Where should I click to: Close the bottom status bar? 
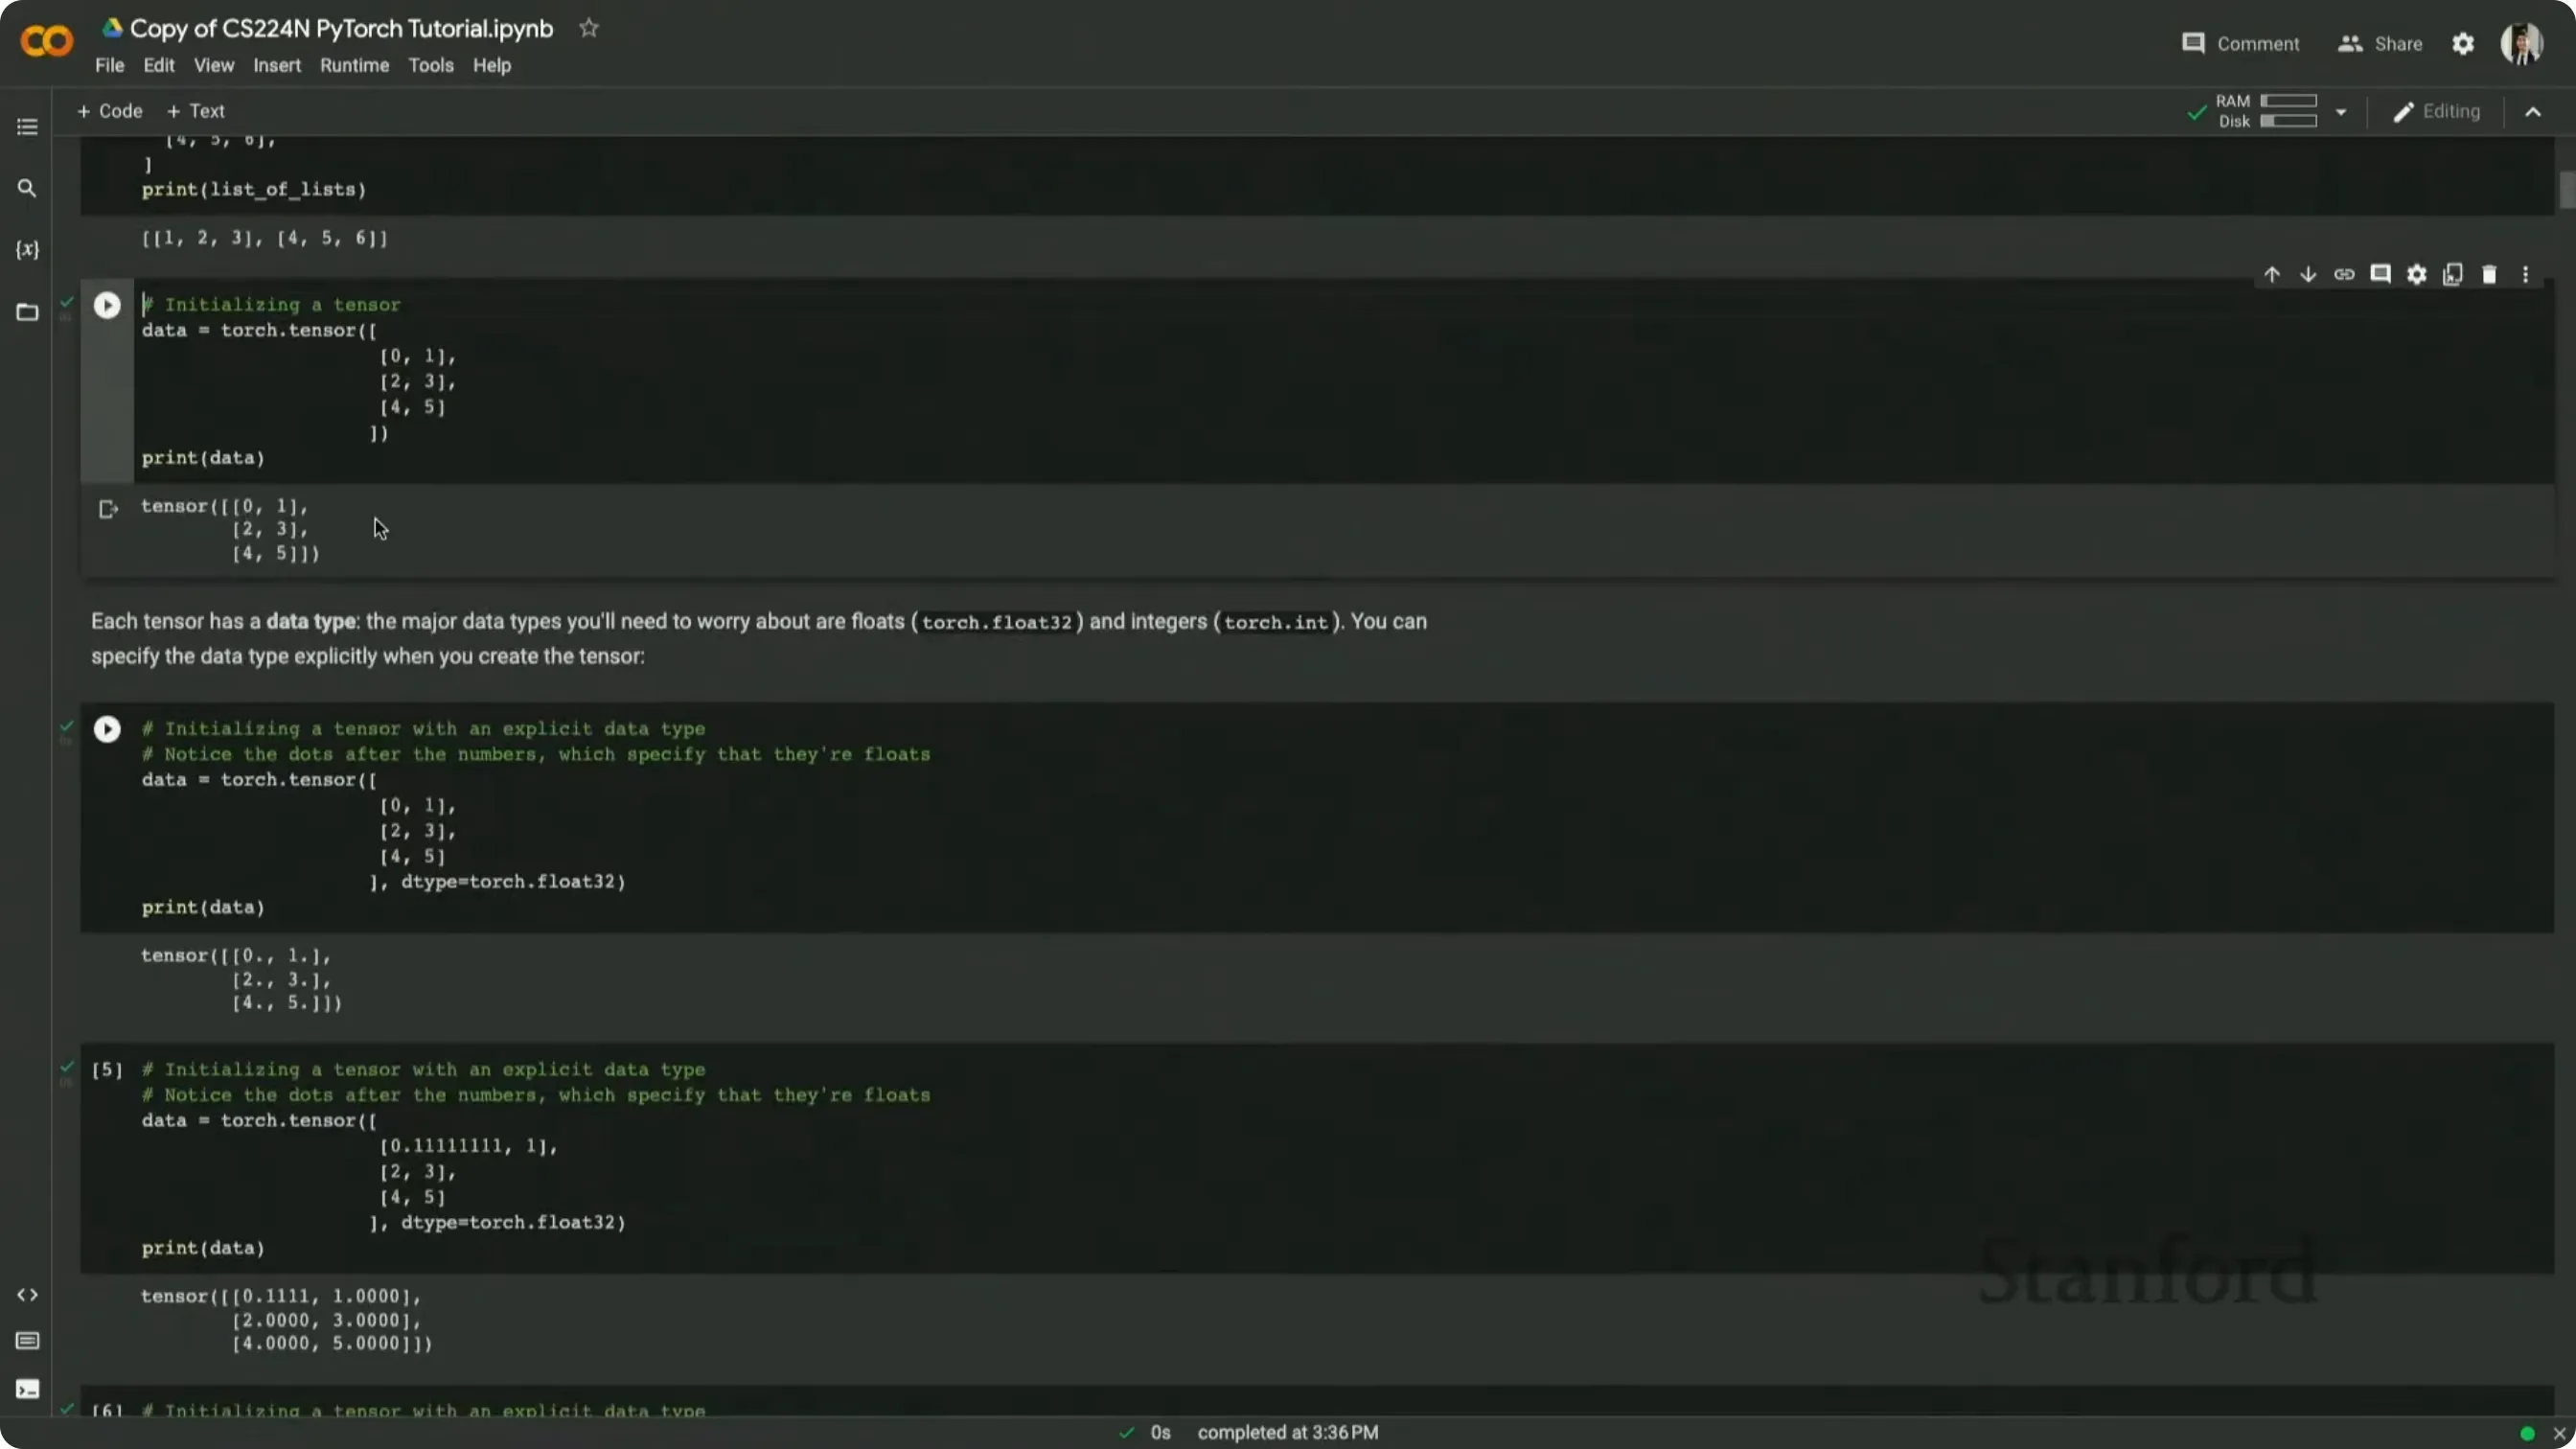click(x=2560, y=1433)
